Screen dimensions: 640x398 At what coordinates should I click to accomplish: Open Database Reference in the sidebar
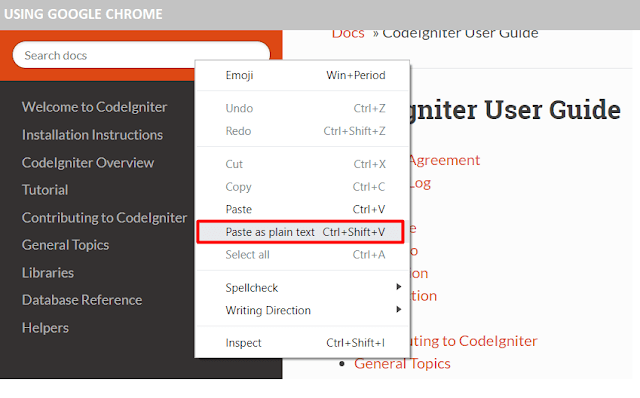tap(82, 300)
